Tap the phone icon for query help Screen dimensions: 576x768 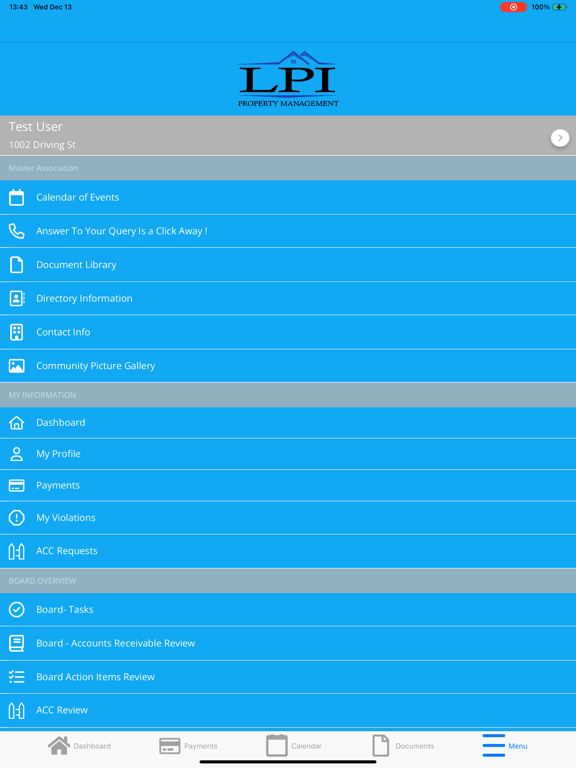coord(17,231)
